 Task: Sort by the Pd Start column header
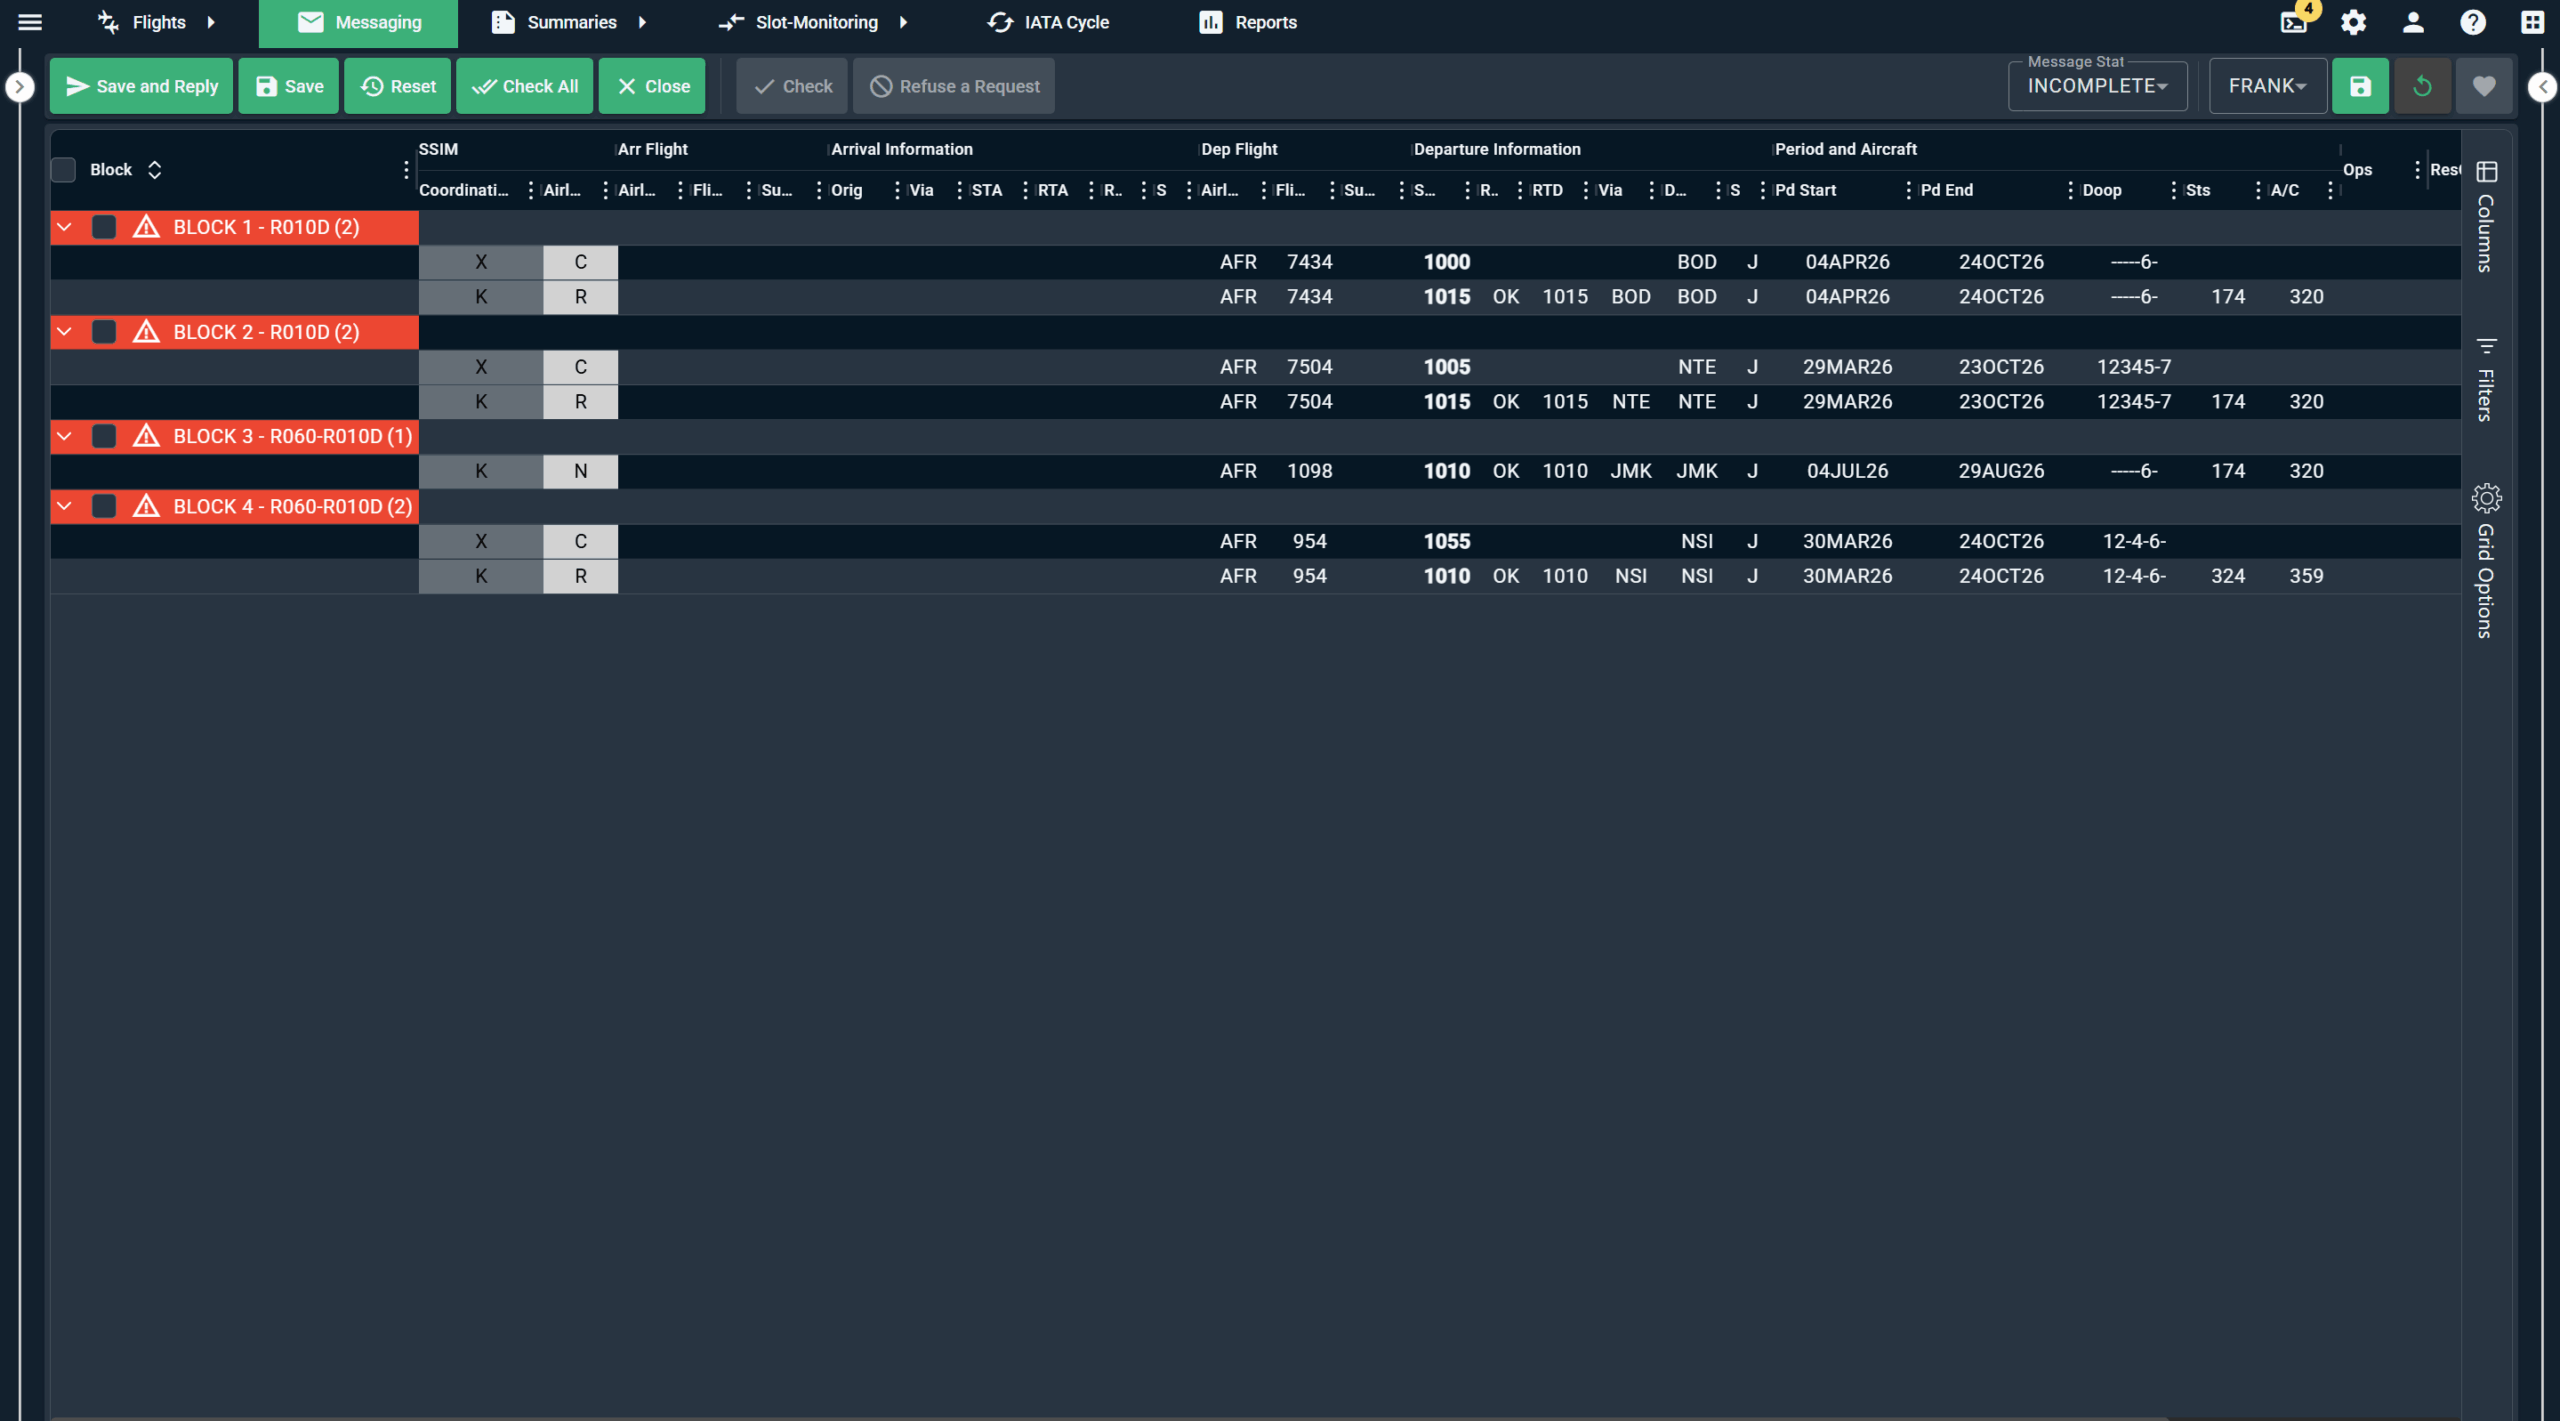coord(1805,190)
